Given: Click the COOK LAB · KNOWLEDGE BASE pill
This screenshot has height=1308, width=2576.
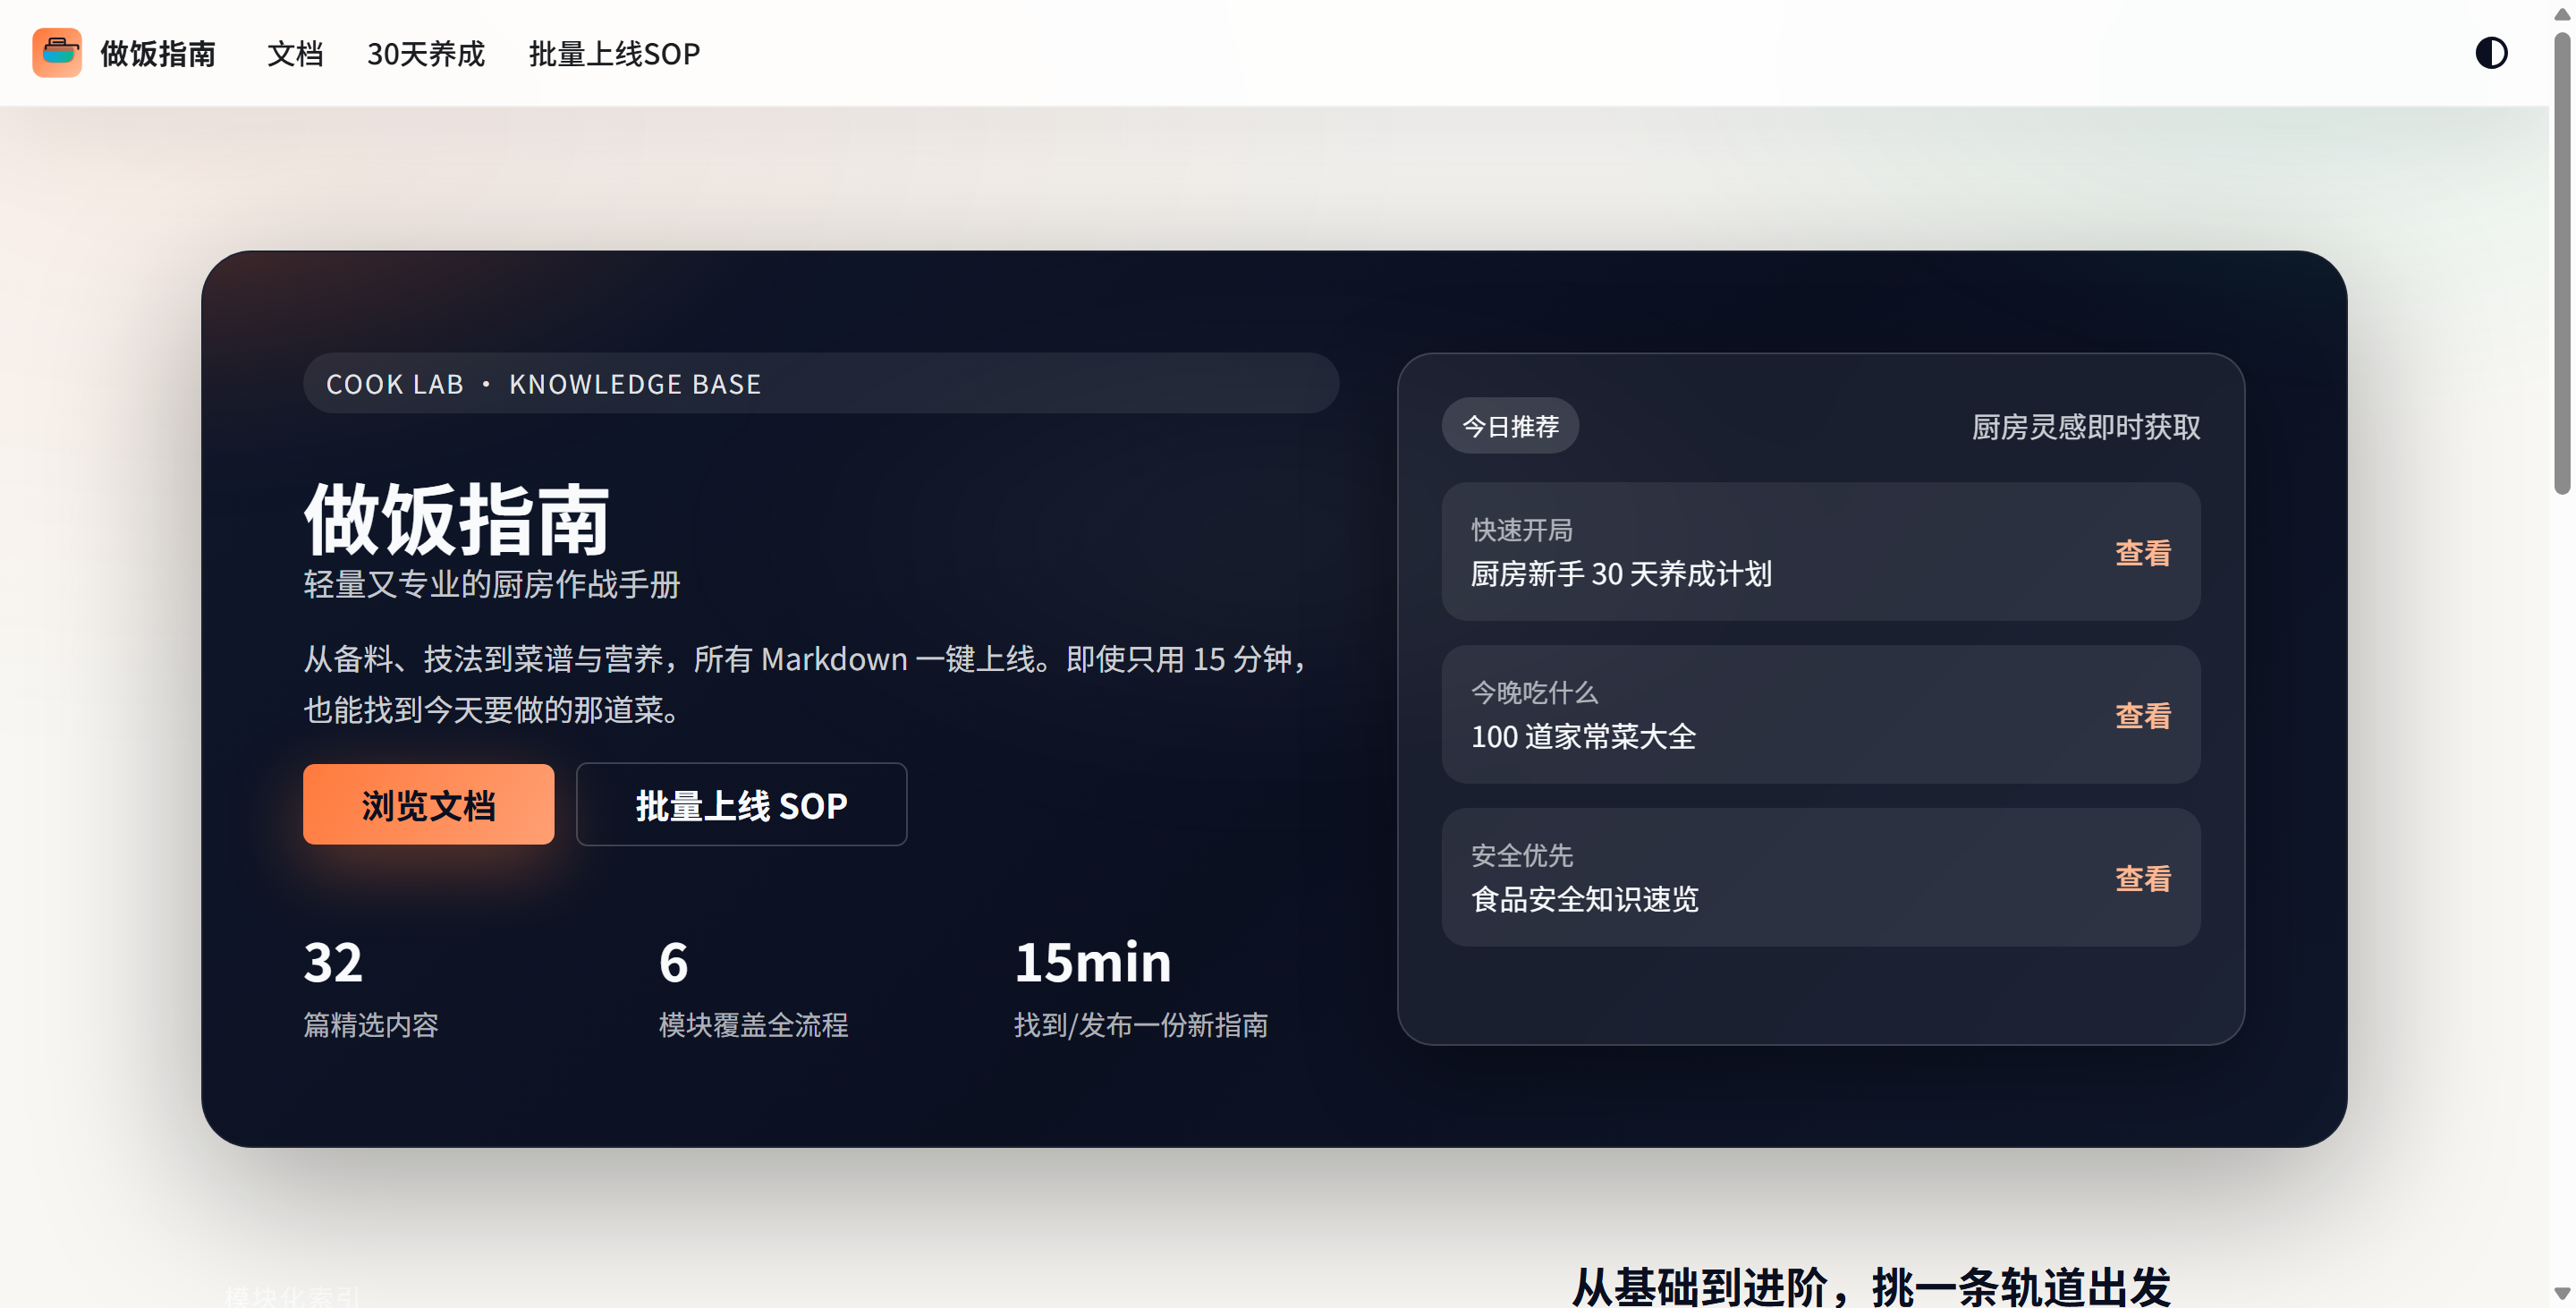Looking at the screenshot, I should (x=820, y=383).
